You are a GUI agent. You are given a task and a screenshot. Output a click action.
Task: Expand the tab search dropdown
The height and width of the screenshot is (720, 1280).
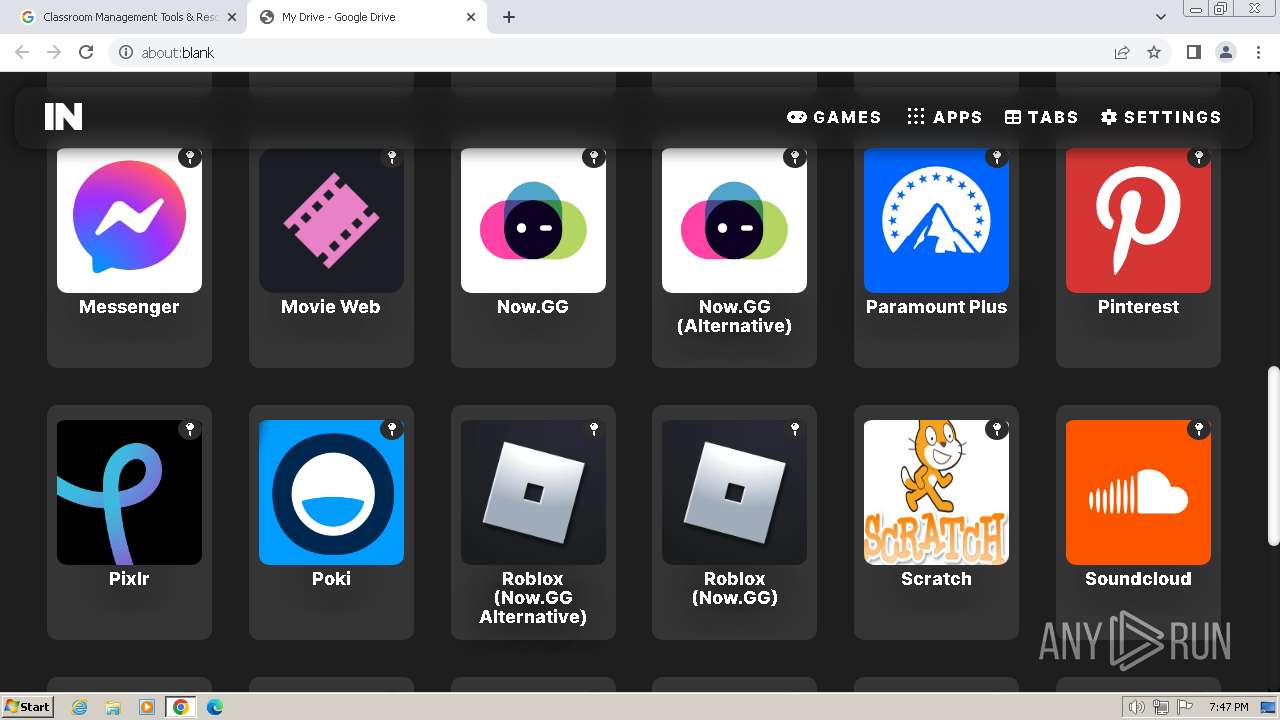pos(1160,17)
